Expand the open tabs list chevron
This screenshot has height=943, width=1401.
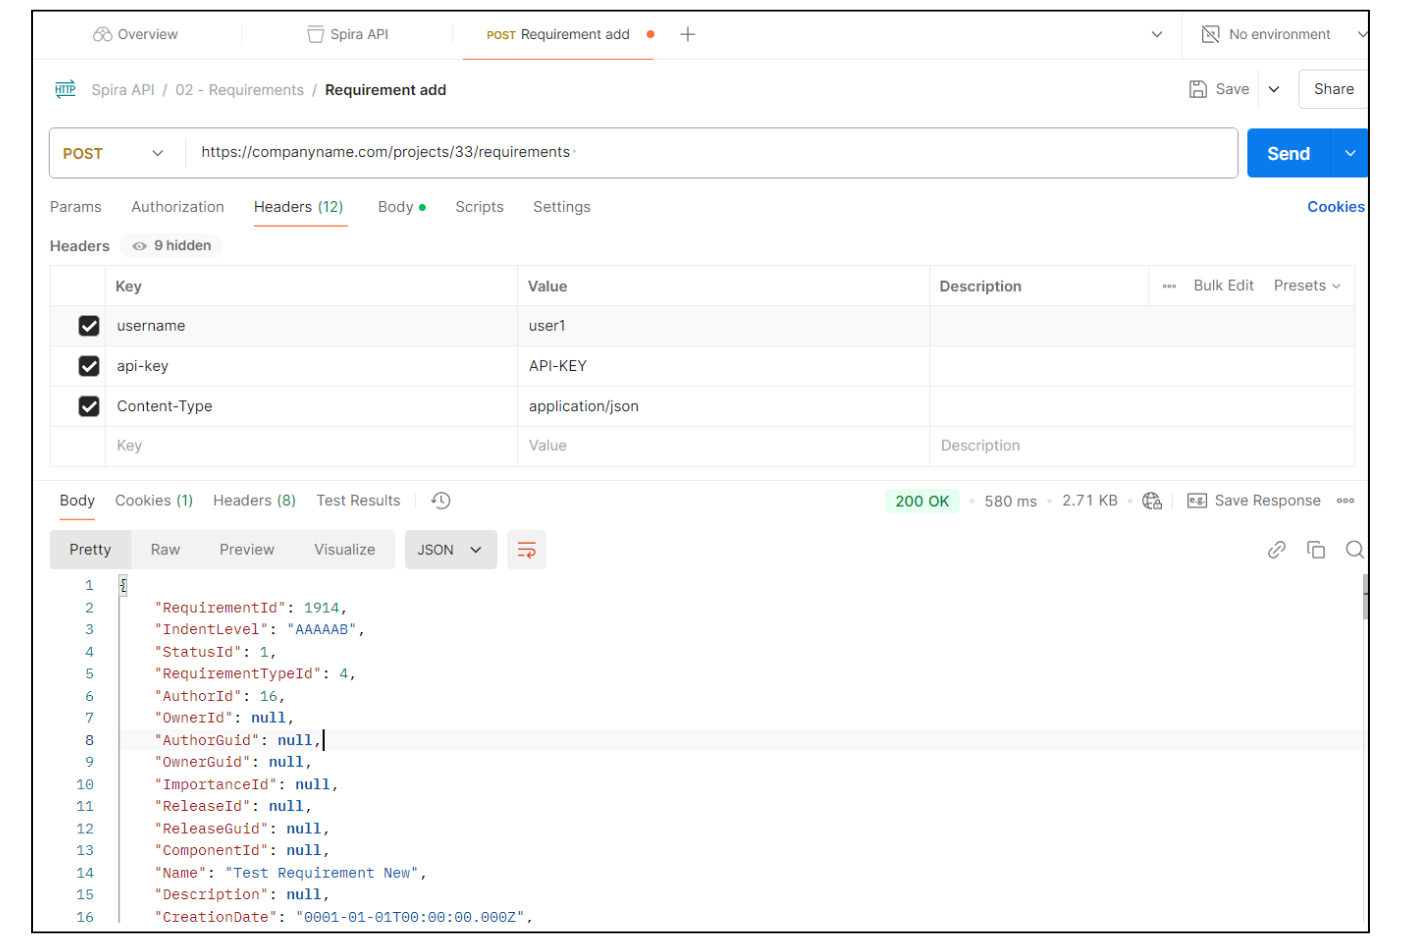click(x=1157, y=34)
